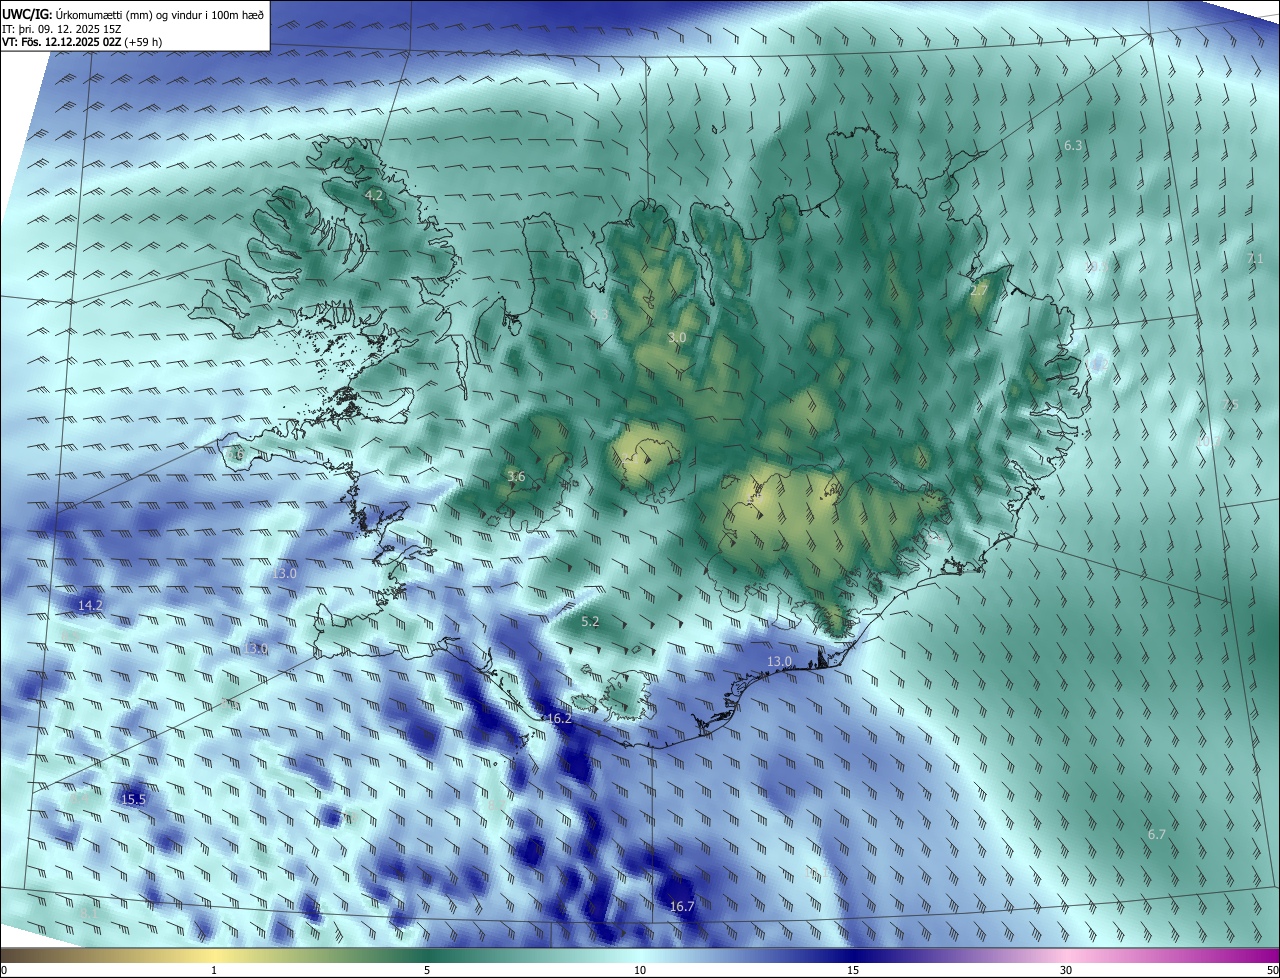
Task: Click the 6.7 value label southeast of Iceland
Action: click(1157, 834)
